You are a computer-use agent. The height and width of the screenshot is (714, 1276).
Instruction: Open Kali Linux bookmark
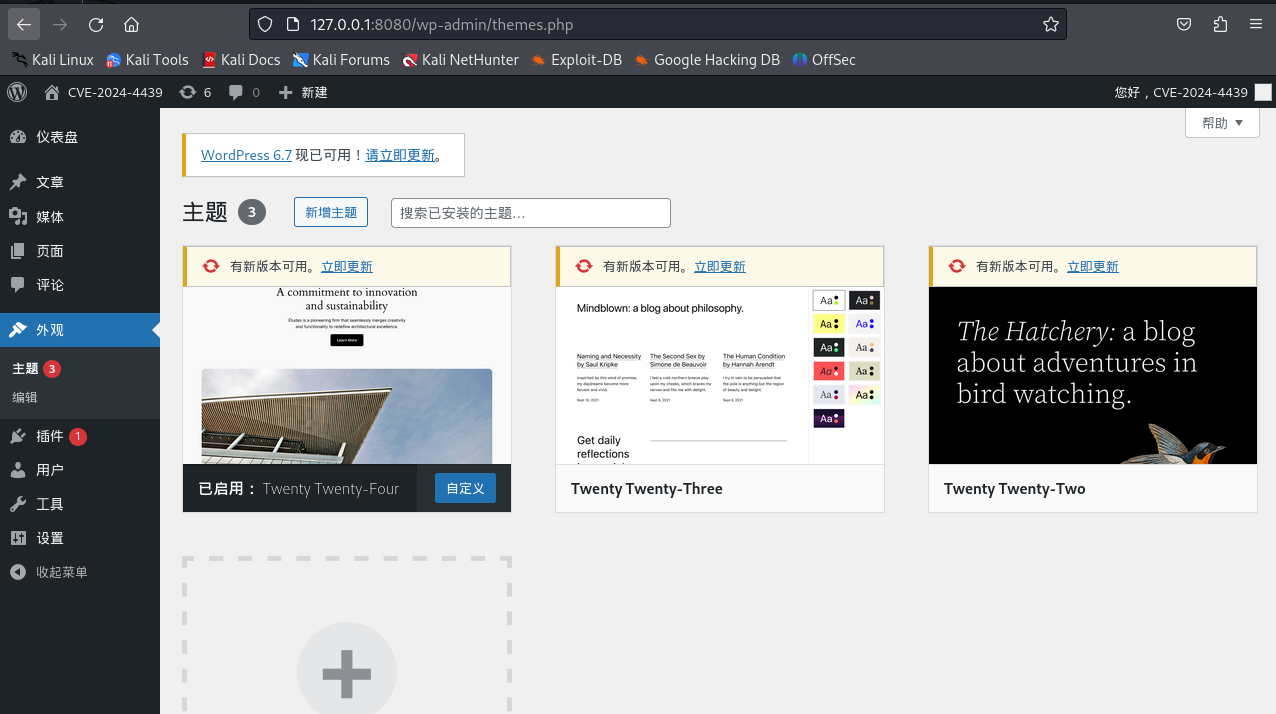[52, 60]
